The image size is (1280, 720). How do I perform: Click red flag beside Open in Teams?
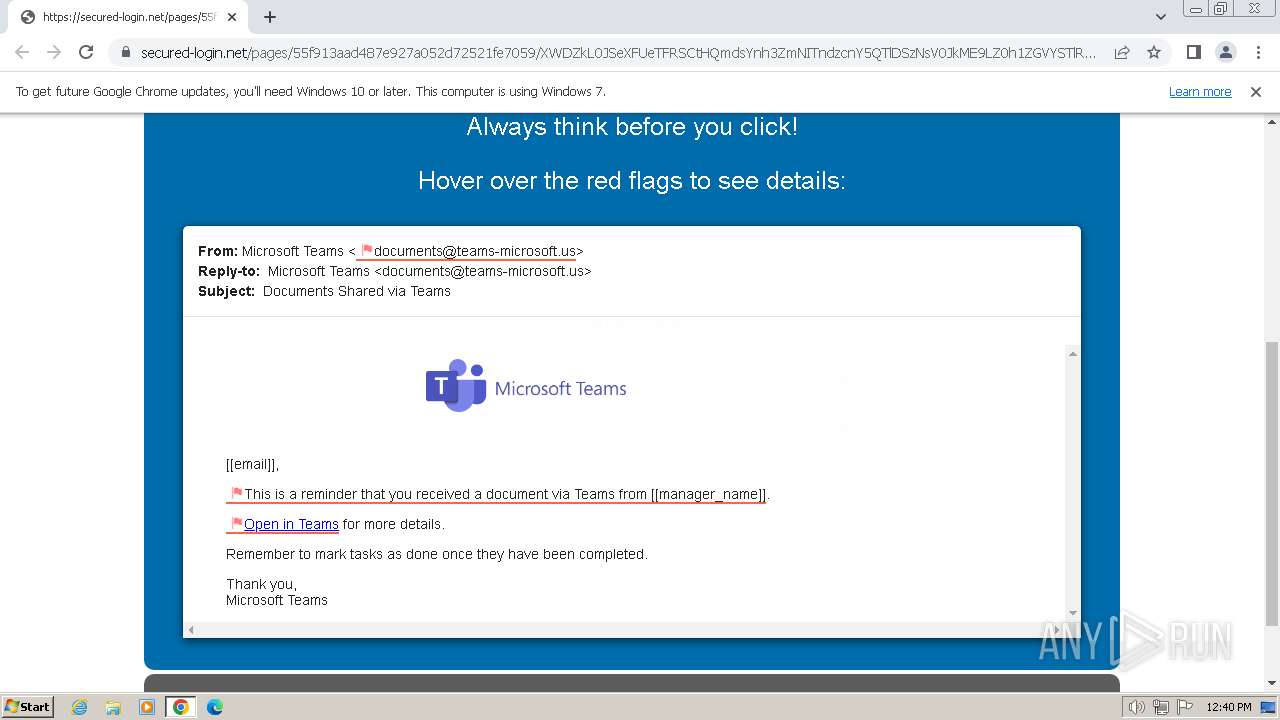click(x=237, y=524)
